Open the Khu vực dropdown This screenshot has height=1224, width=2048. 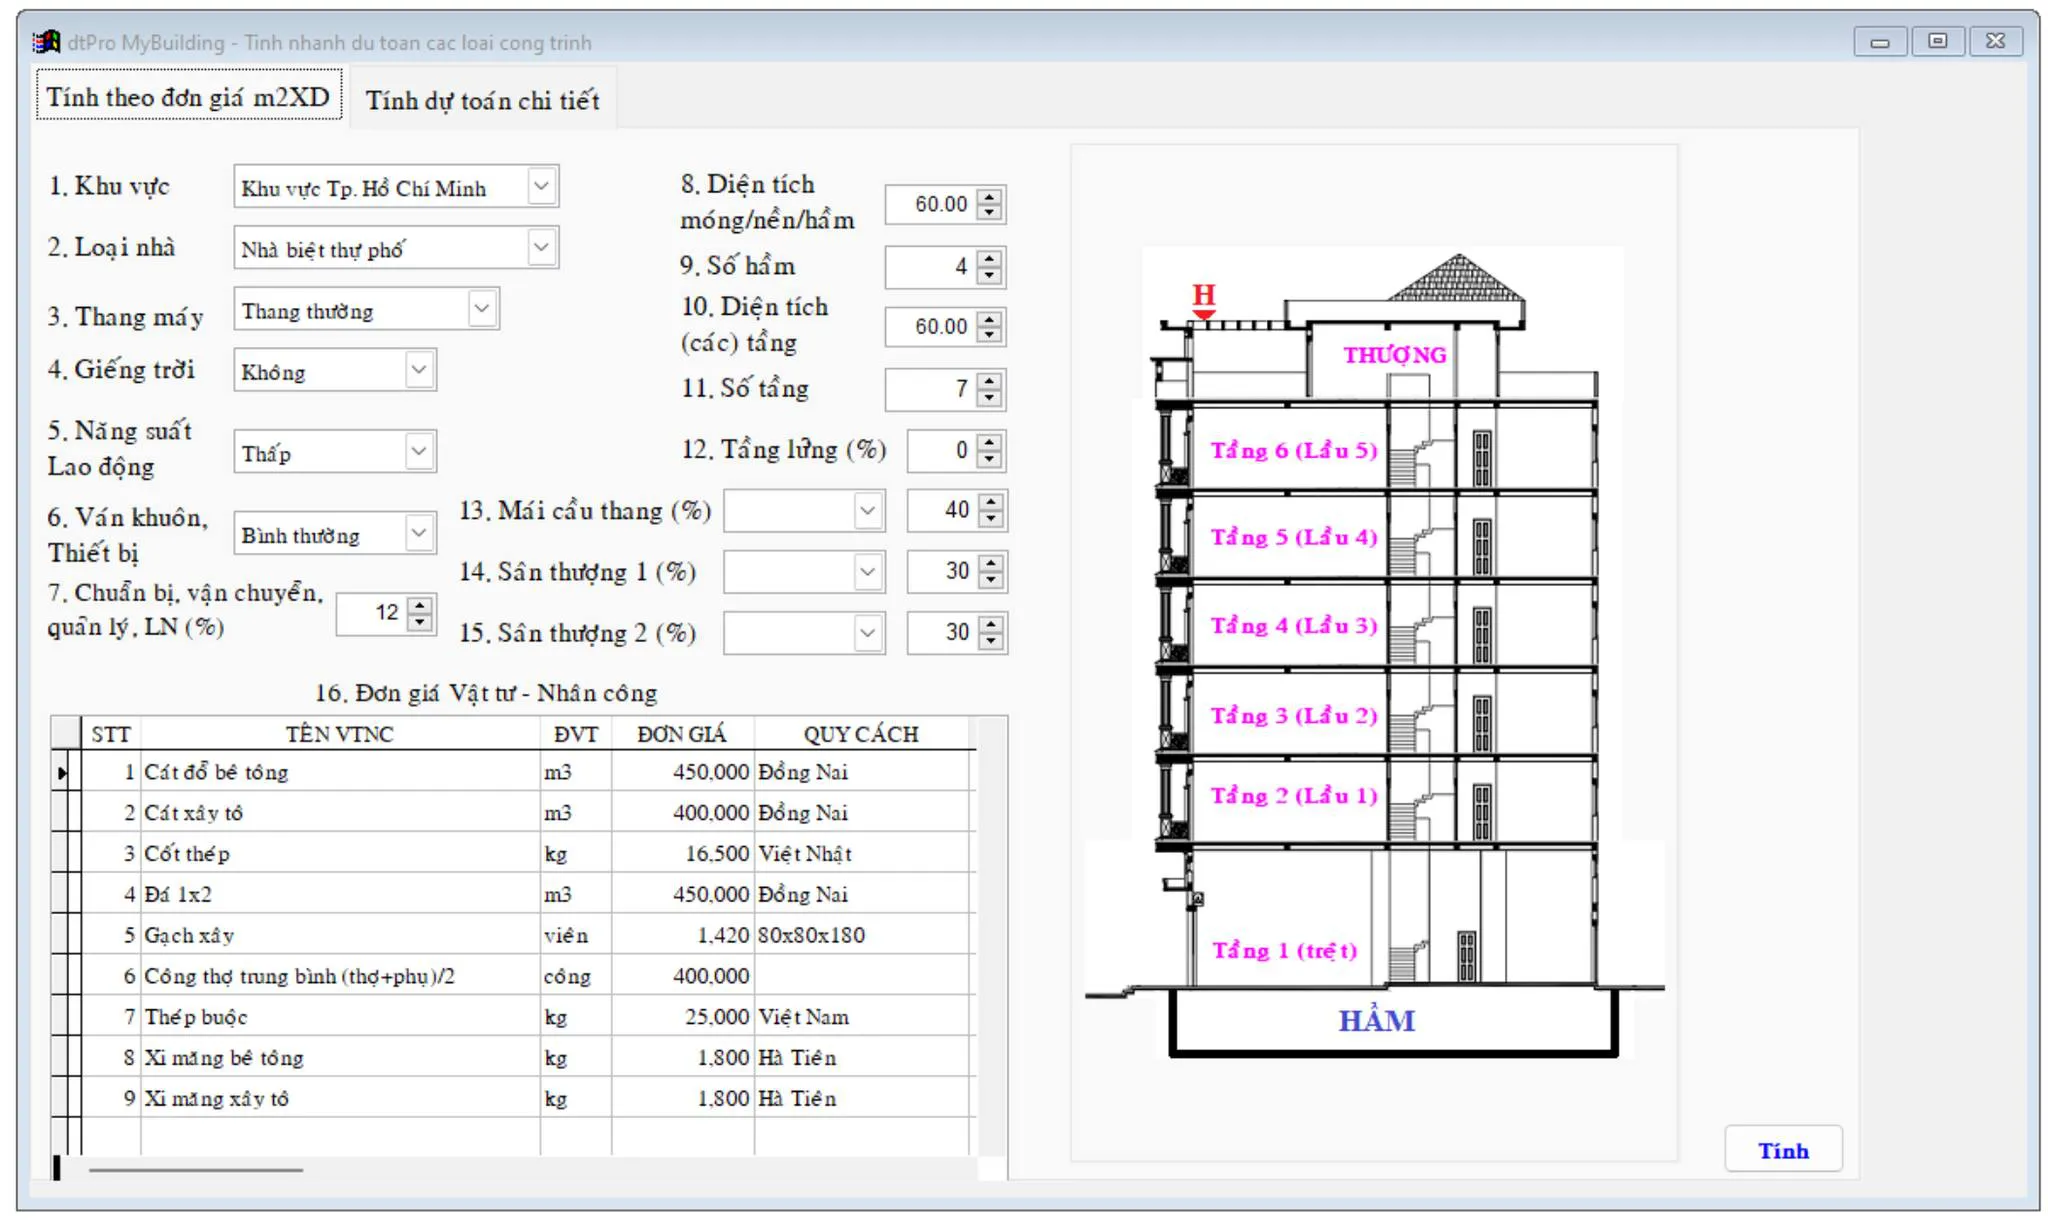(x=541, y=187)
